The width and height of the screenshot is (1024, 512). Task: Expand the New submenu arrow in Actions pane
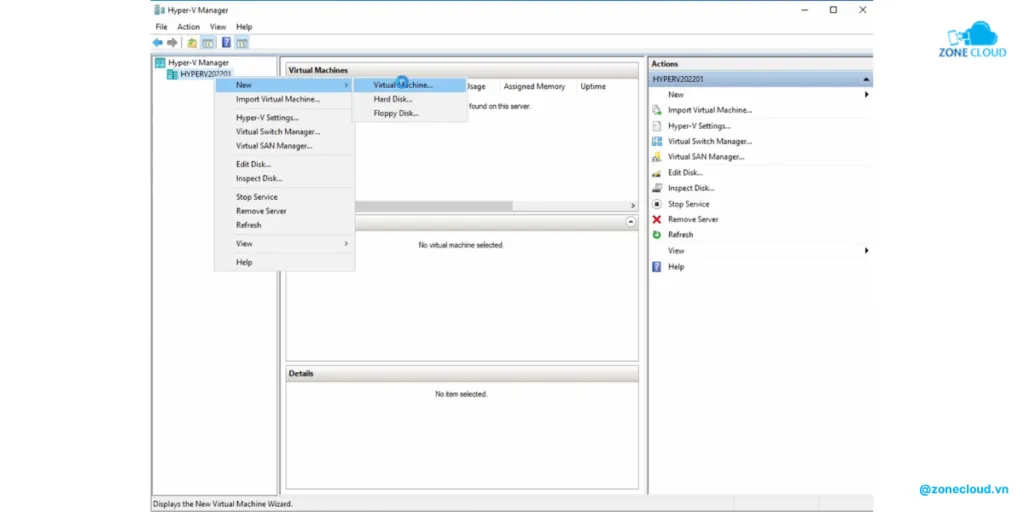pos(867,95)
